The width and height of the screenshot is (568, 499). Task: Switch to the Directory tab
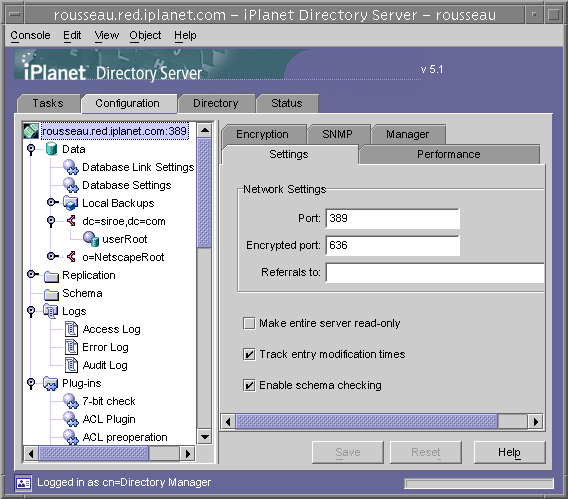point(216,104)
